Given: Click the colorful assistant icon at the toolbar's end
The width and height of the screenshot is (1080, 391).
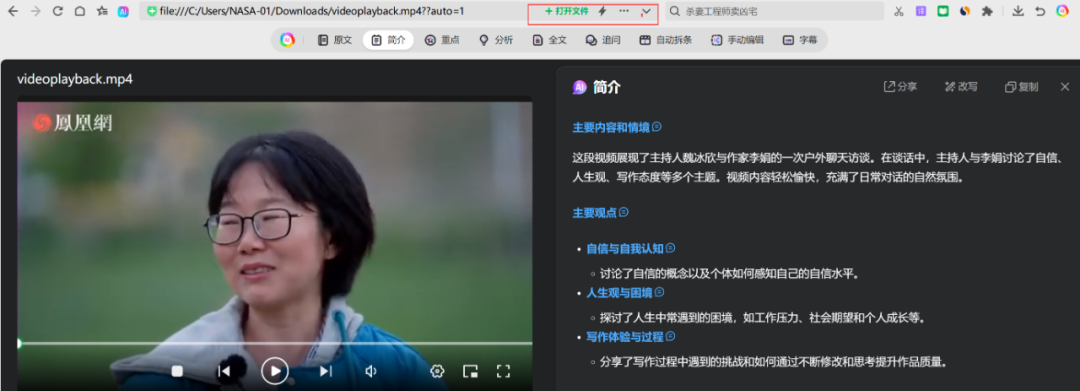Looking at the screenshot, I should coord(1062,11).
